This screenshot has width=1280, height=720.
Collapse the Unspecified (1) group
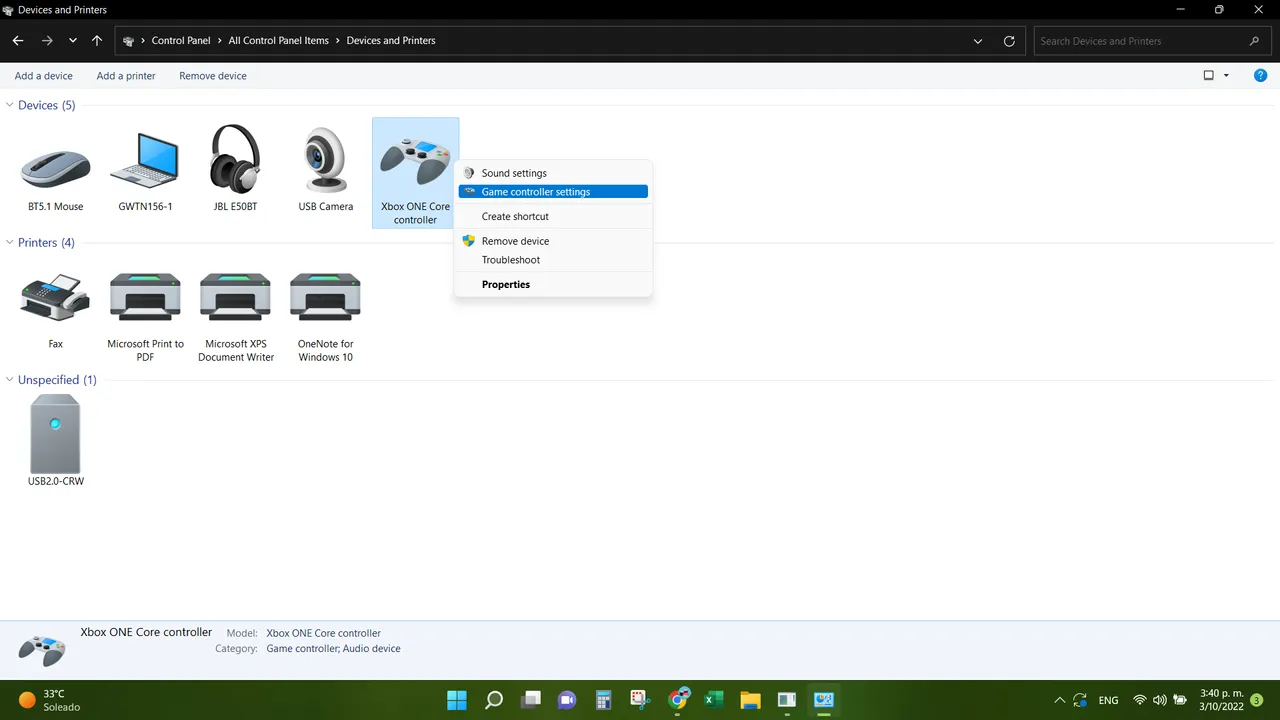click(10, 380)
